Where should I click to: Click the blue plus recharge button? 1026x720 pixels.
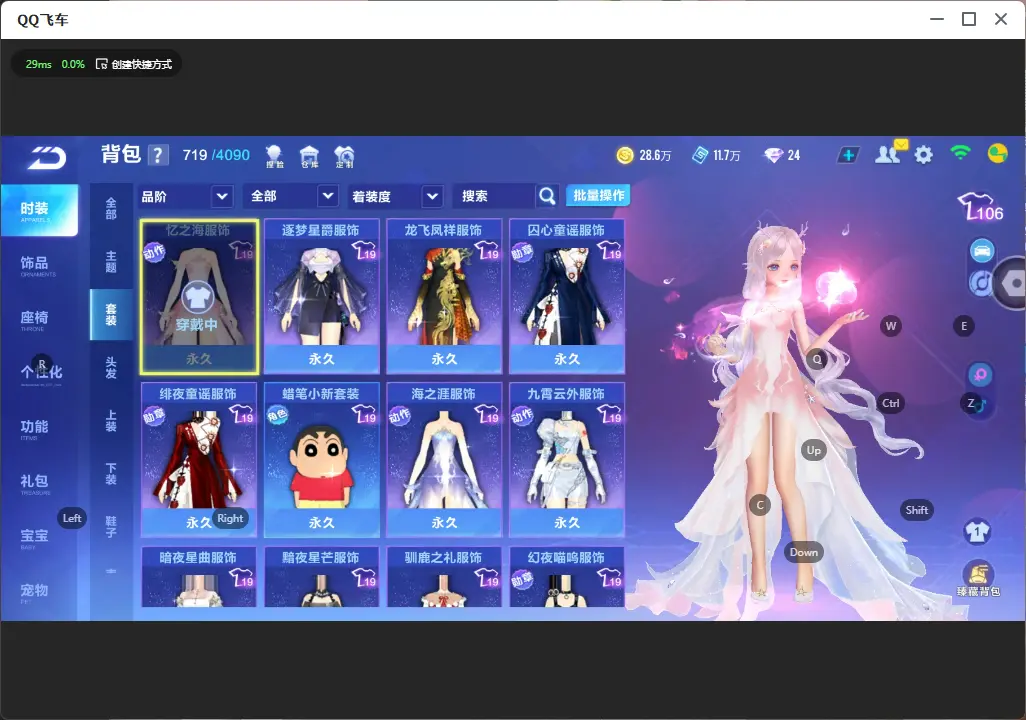[x=848, y=155]
